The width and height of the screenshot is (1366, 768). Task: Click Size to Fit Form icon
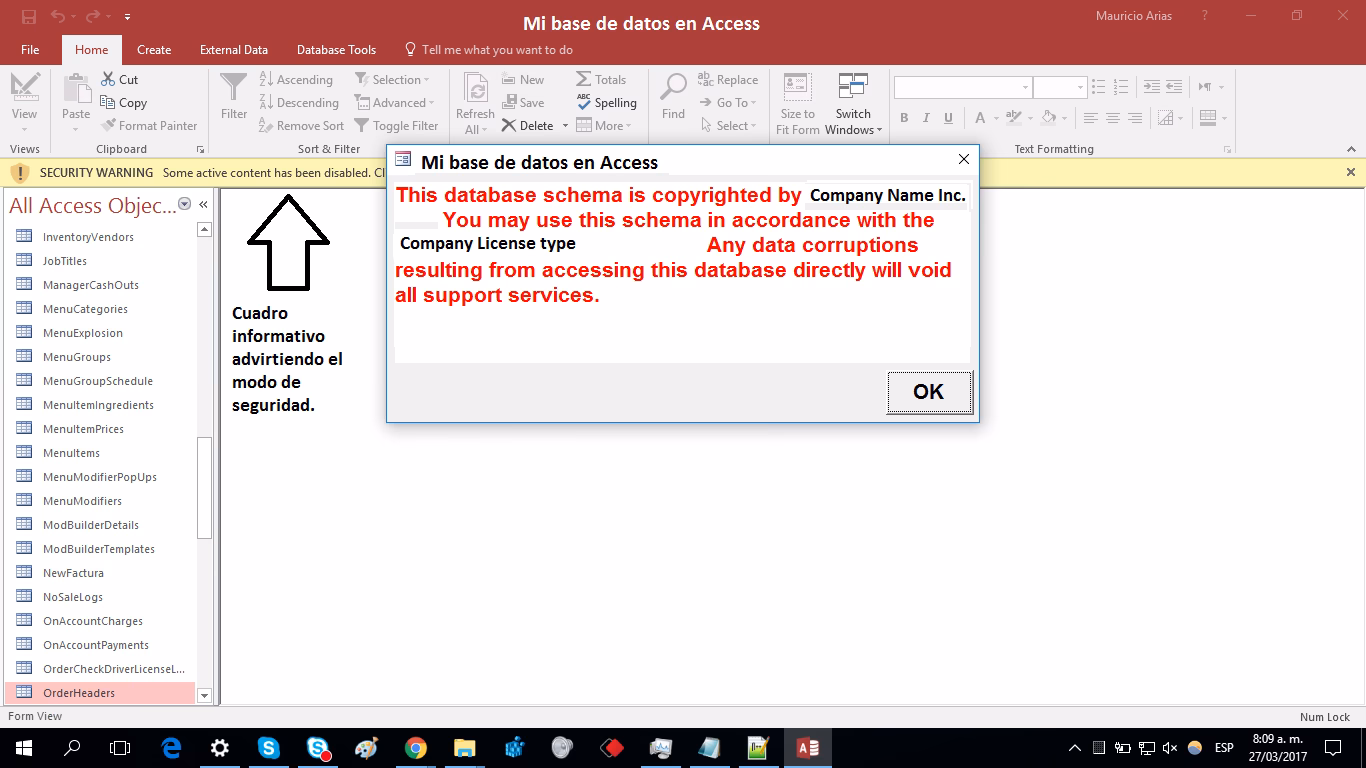point(798,88)
